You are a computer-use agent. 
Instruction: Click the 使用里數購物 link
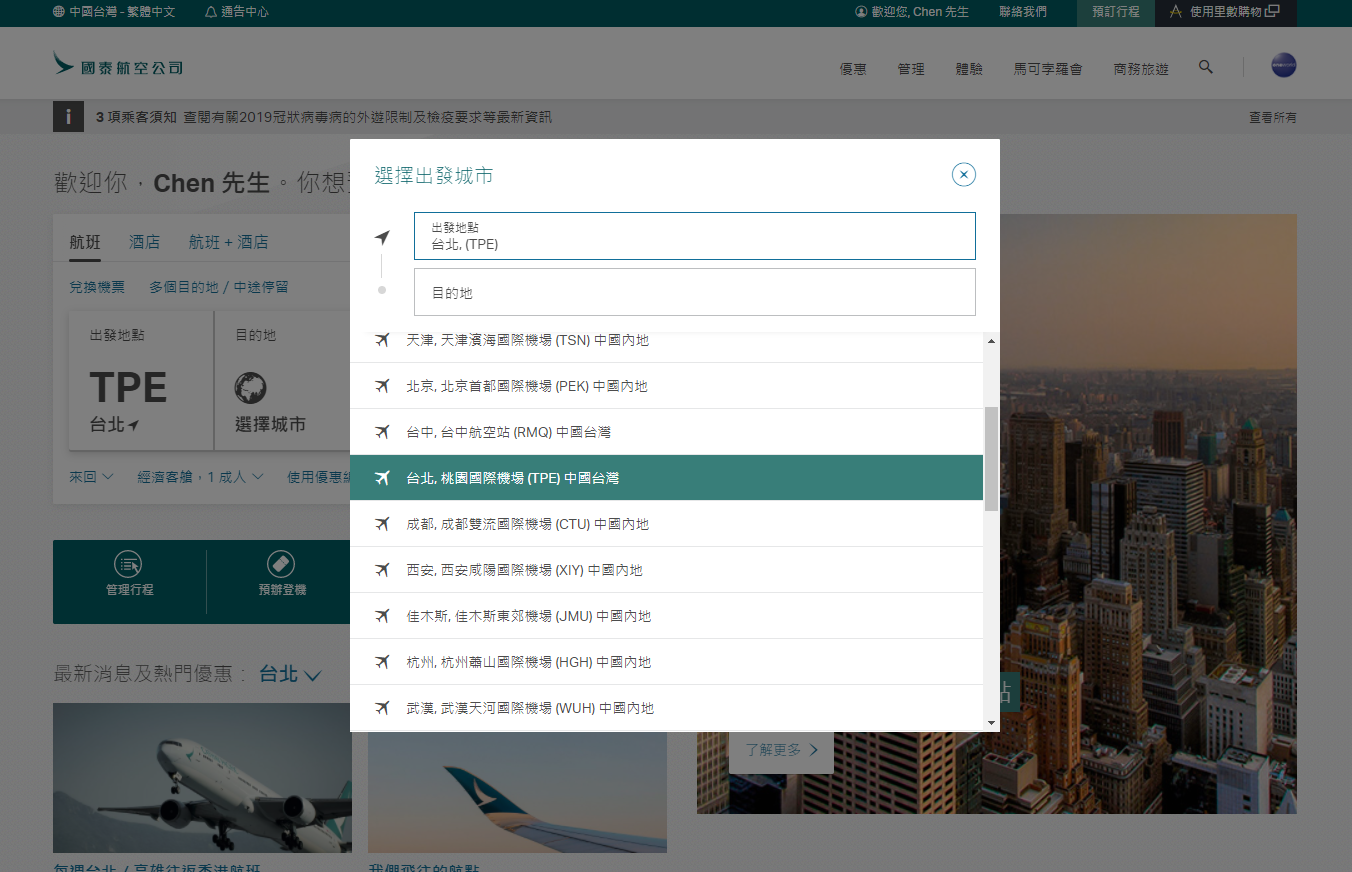coord(1226,13)
